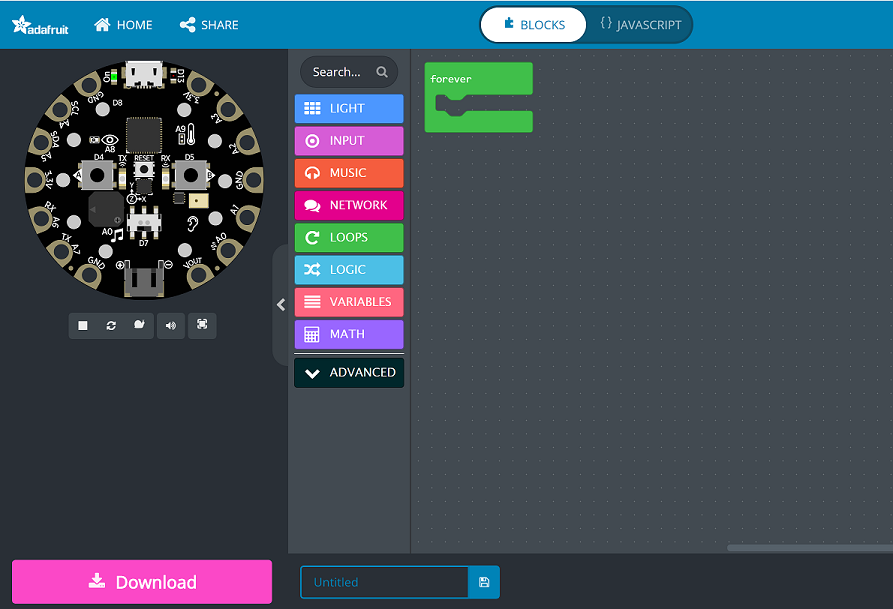Click the save project disk icon
The height and width of the screenshot is (609, 893).
[484, 582]
